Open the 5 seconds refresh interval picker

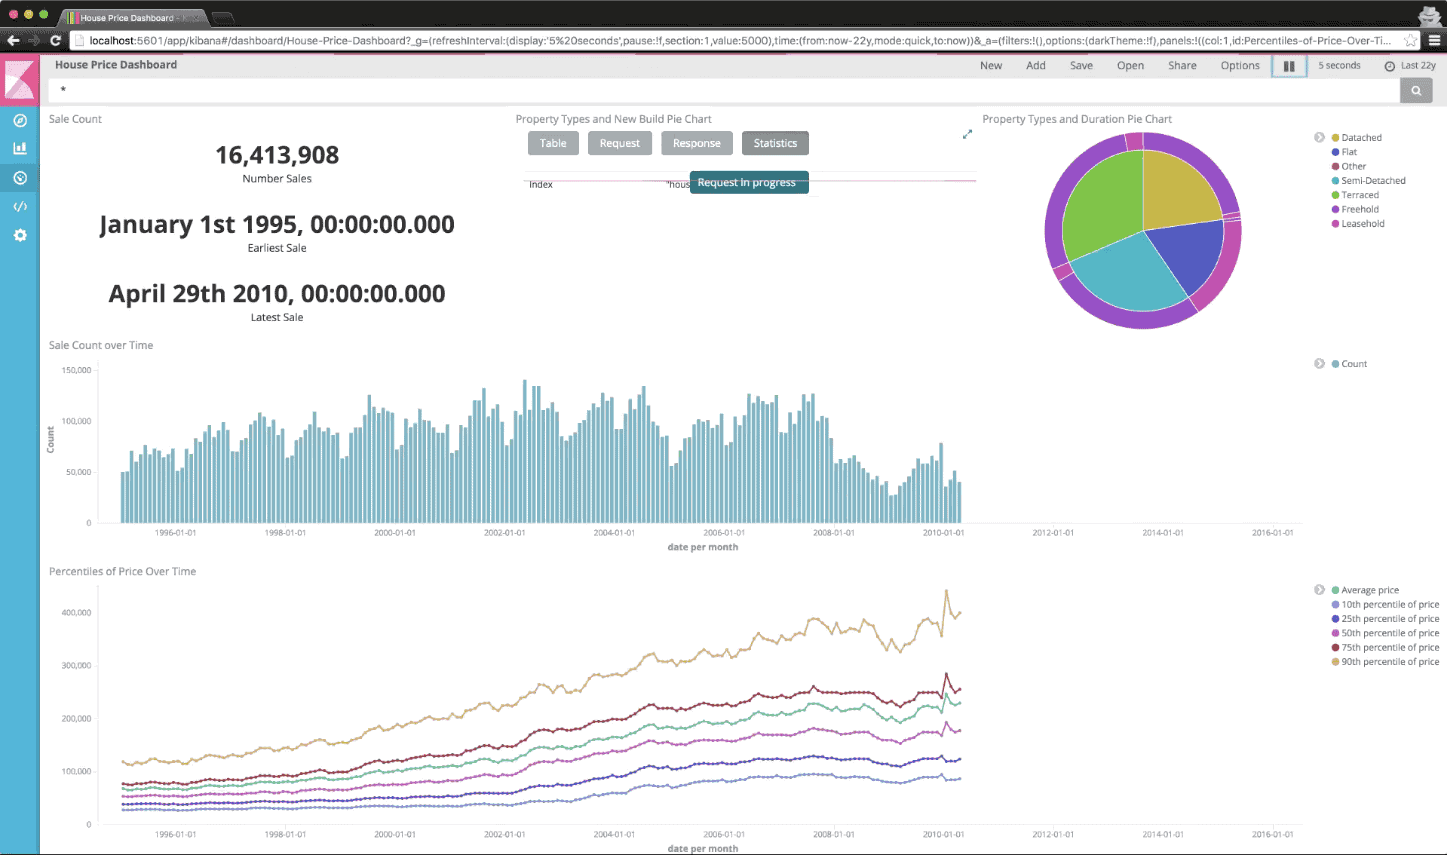1339,66
